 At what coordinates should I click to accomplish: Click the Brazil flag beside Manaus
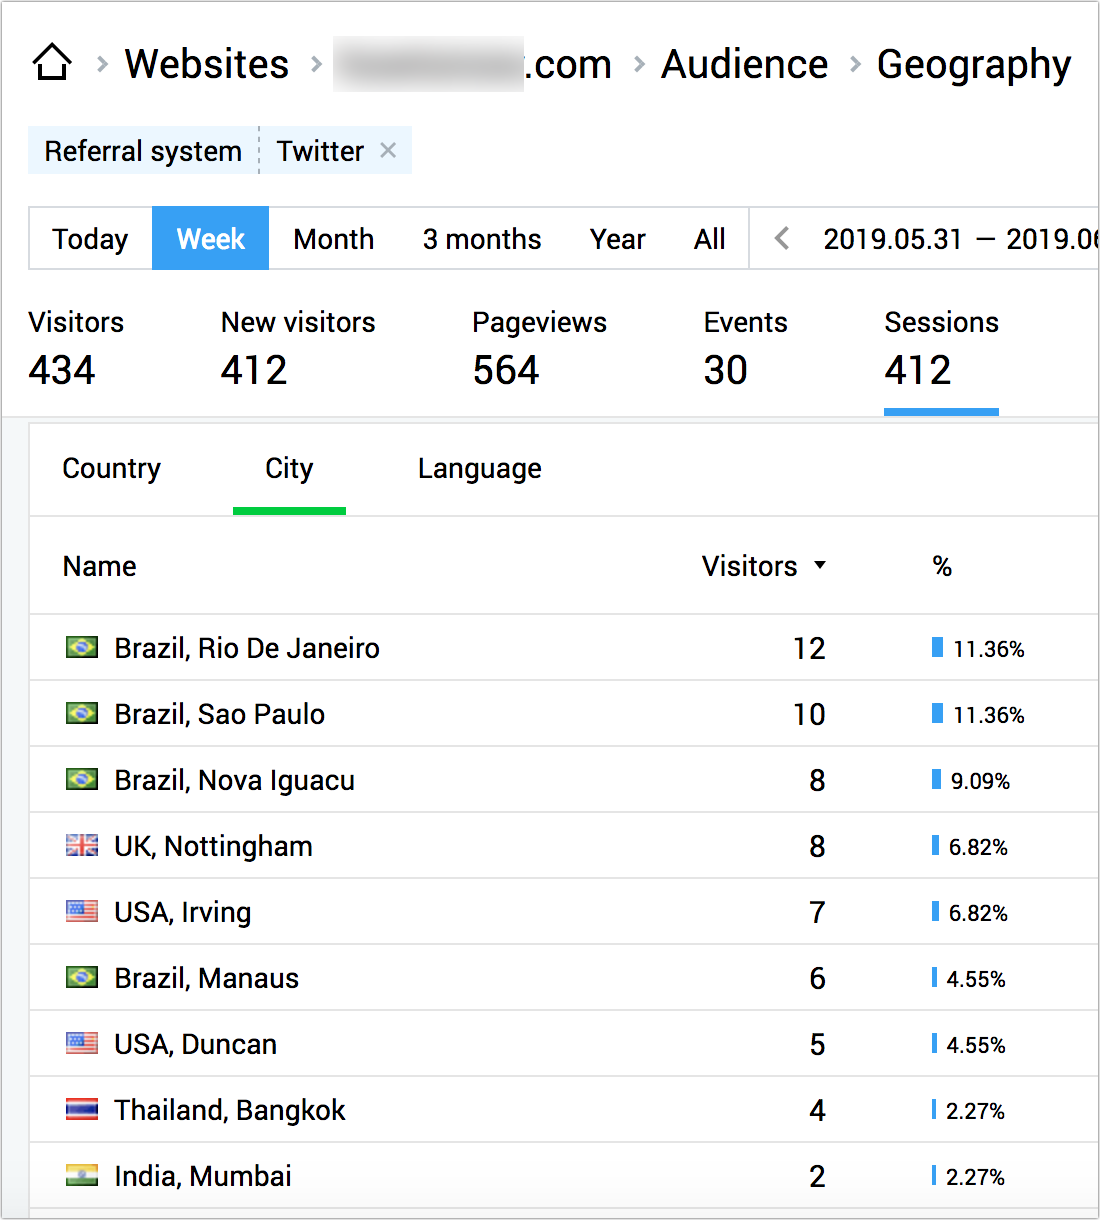pos(82,977)
